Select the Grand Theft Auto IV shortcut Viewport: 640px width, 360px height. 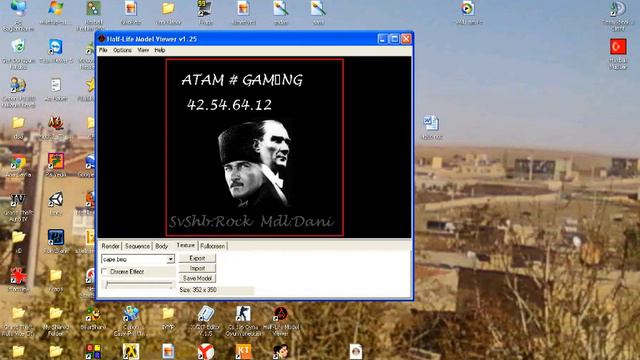(18, 207)
